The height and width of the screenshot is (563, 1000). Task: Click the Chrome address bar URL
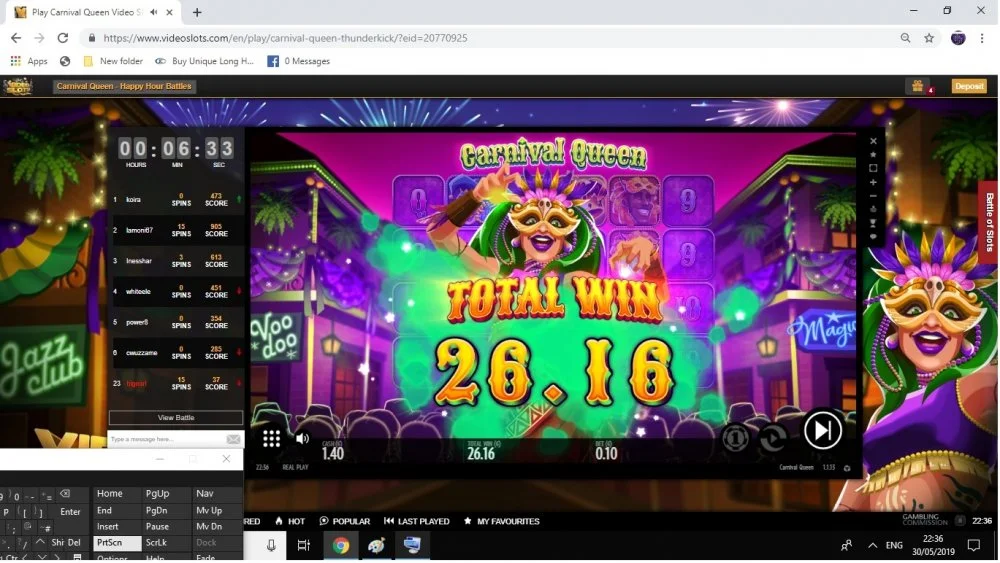click(x=285, y=38)
